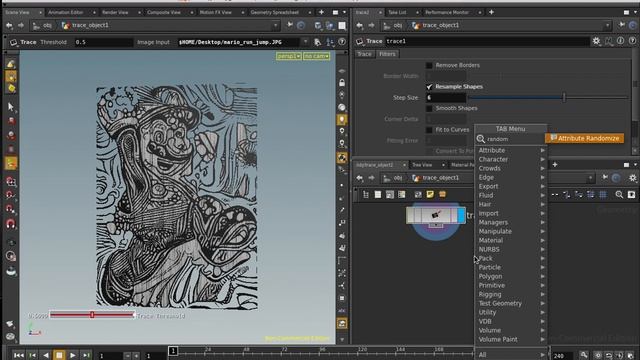Switch to Animation Editor tab
This screenshot has width=640, height=360.
point(65,12)
